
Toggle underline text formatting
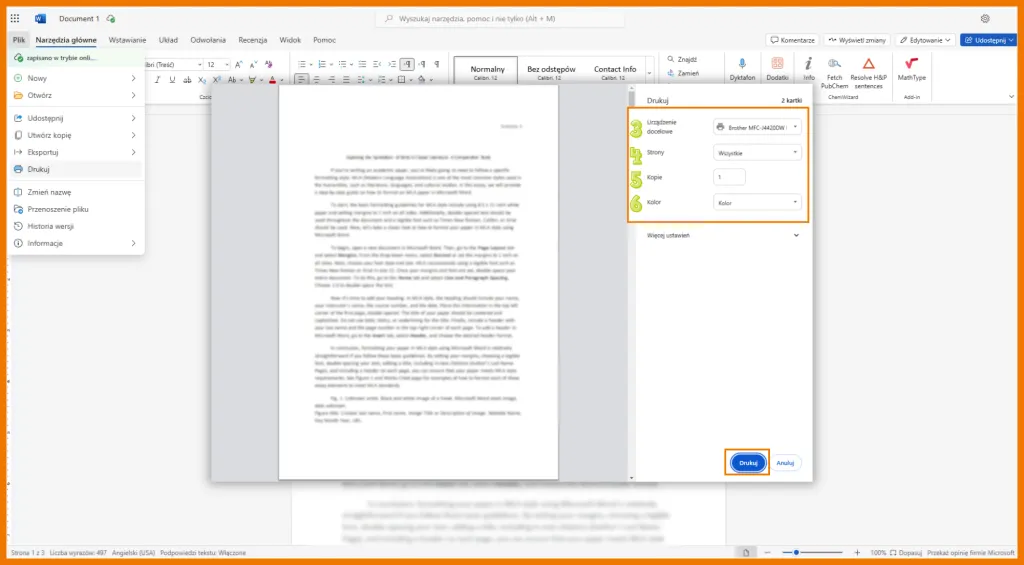coord(172,79)
